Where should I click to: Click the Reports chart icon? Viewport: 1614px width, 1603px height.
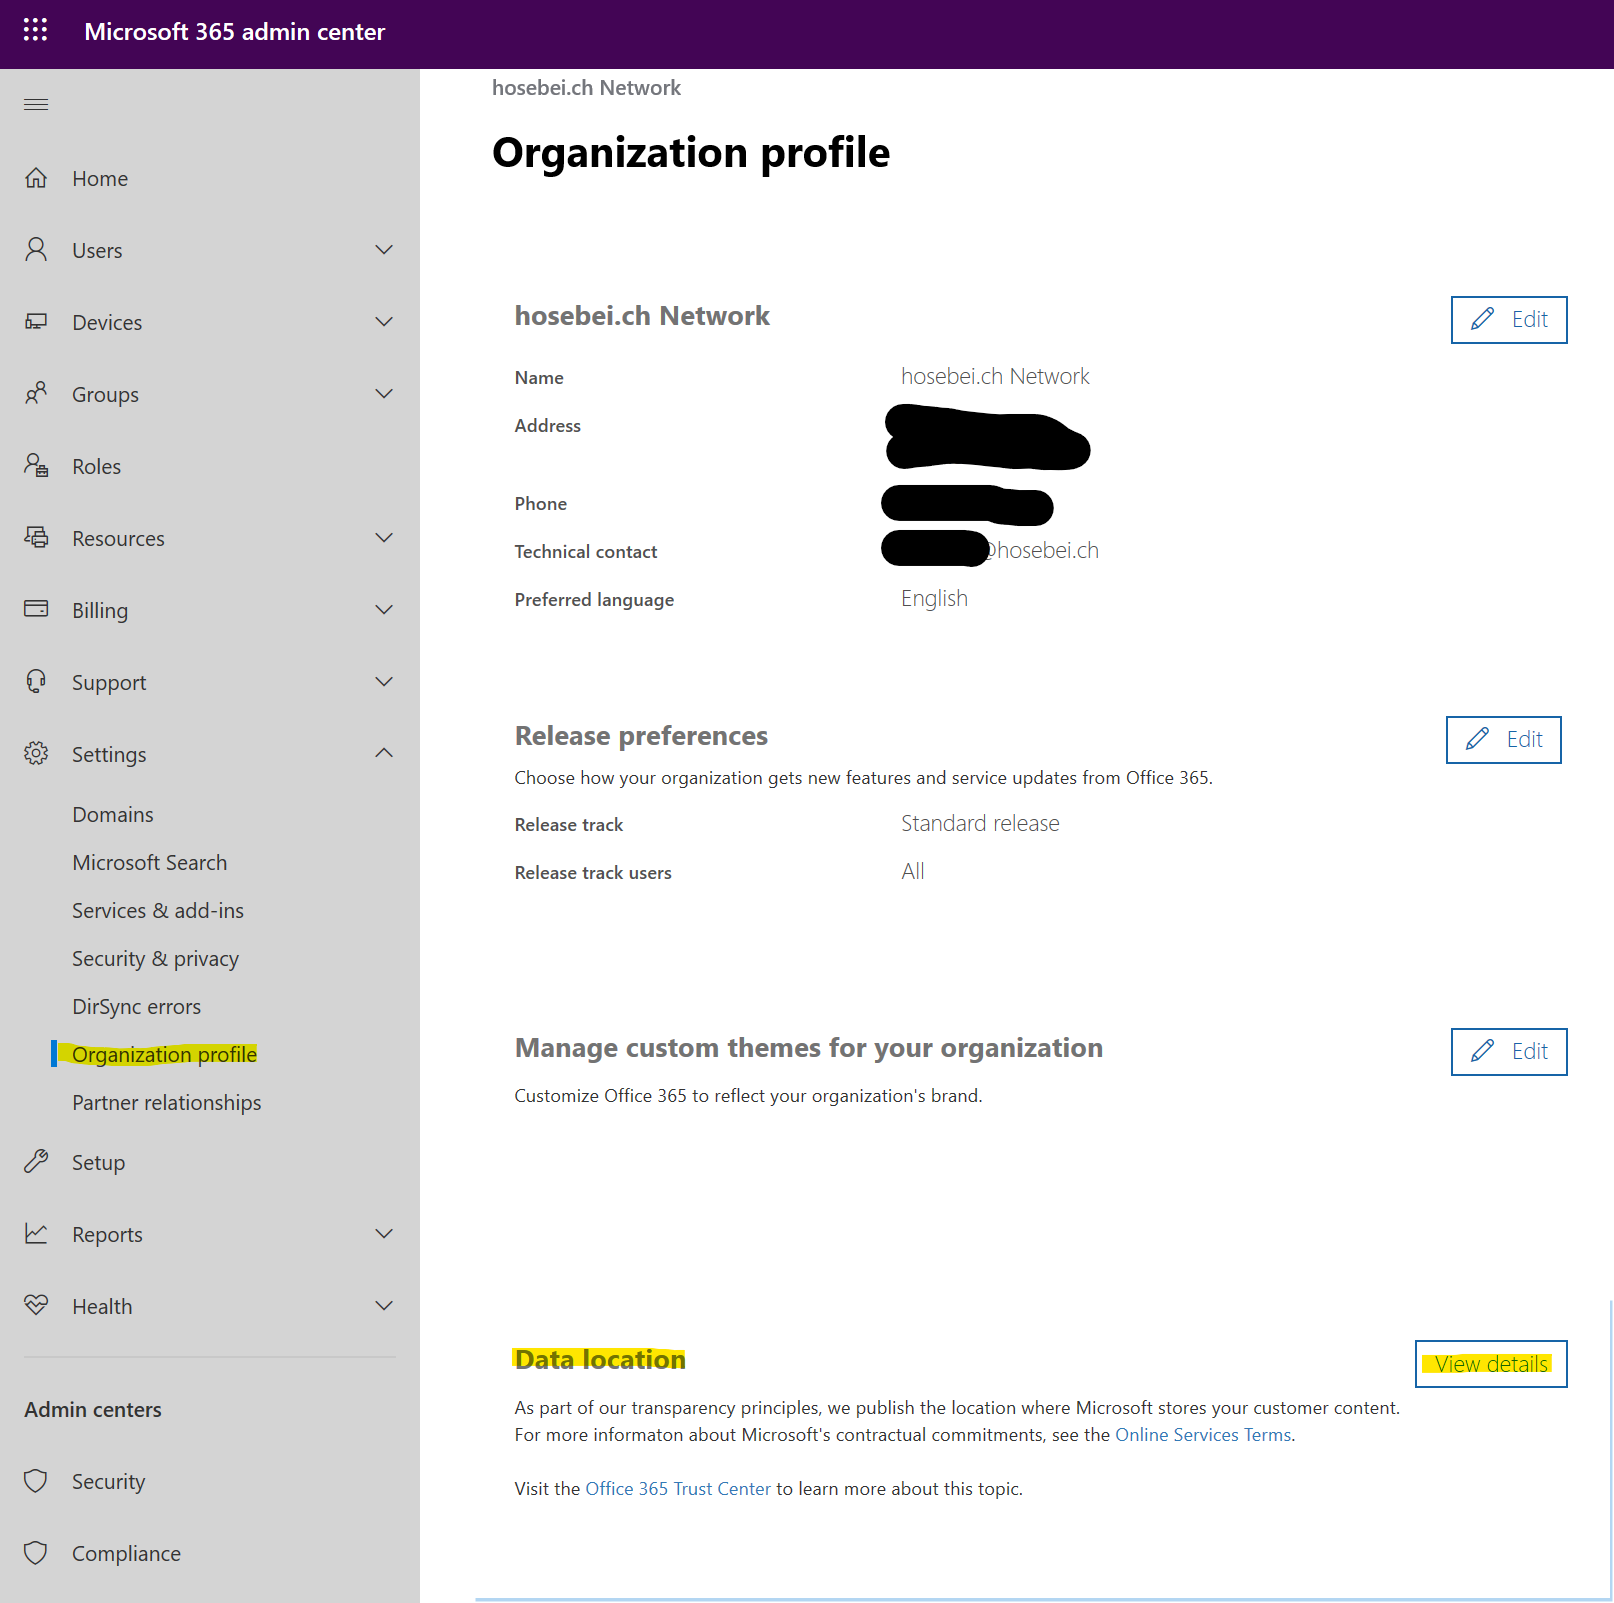[36, 1233]
